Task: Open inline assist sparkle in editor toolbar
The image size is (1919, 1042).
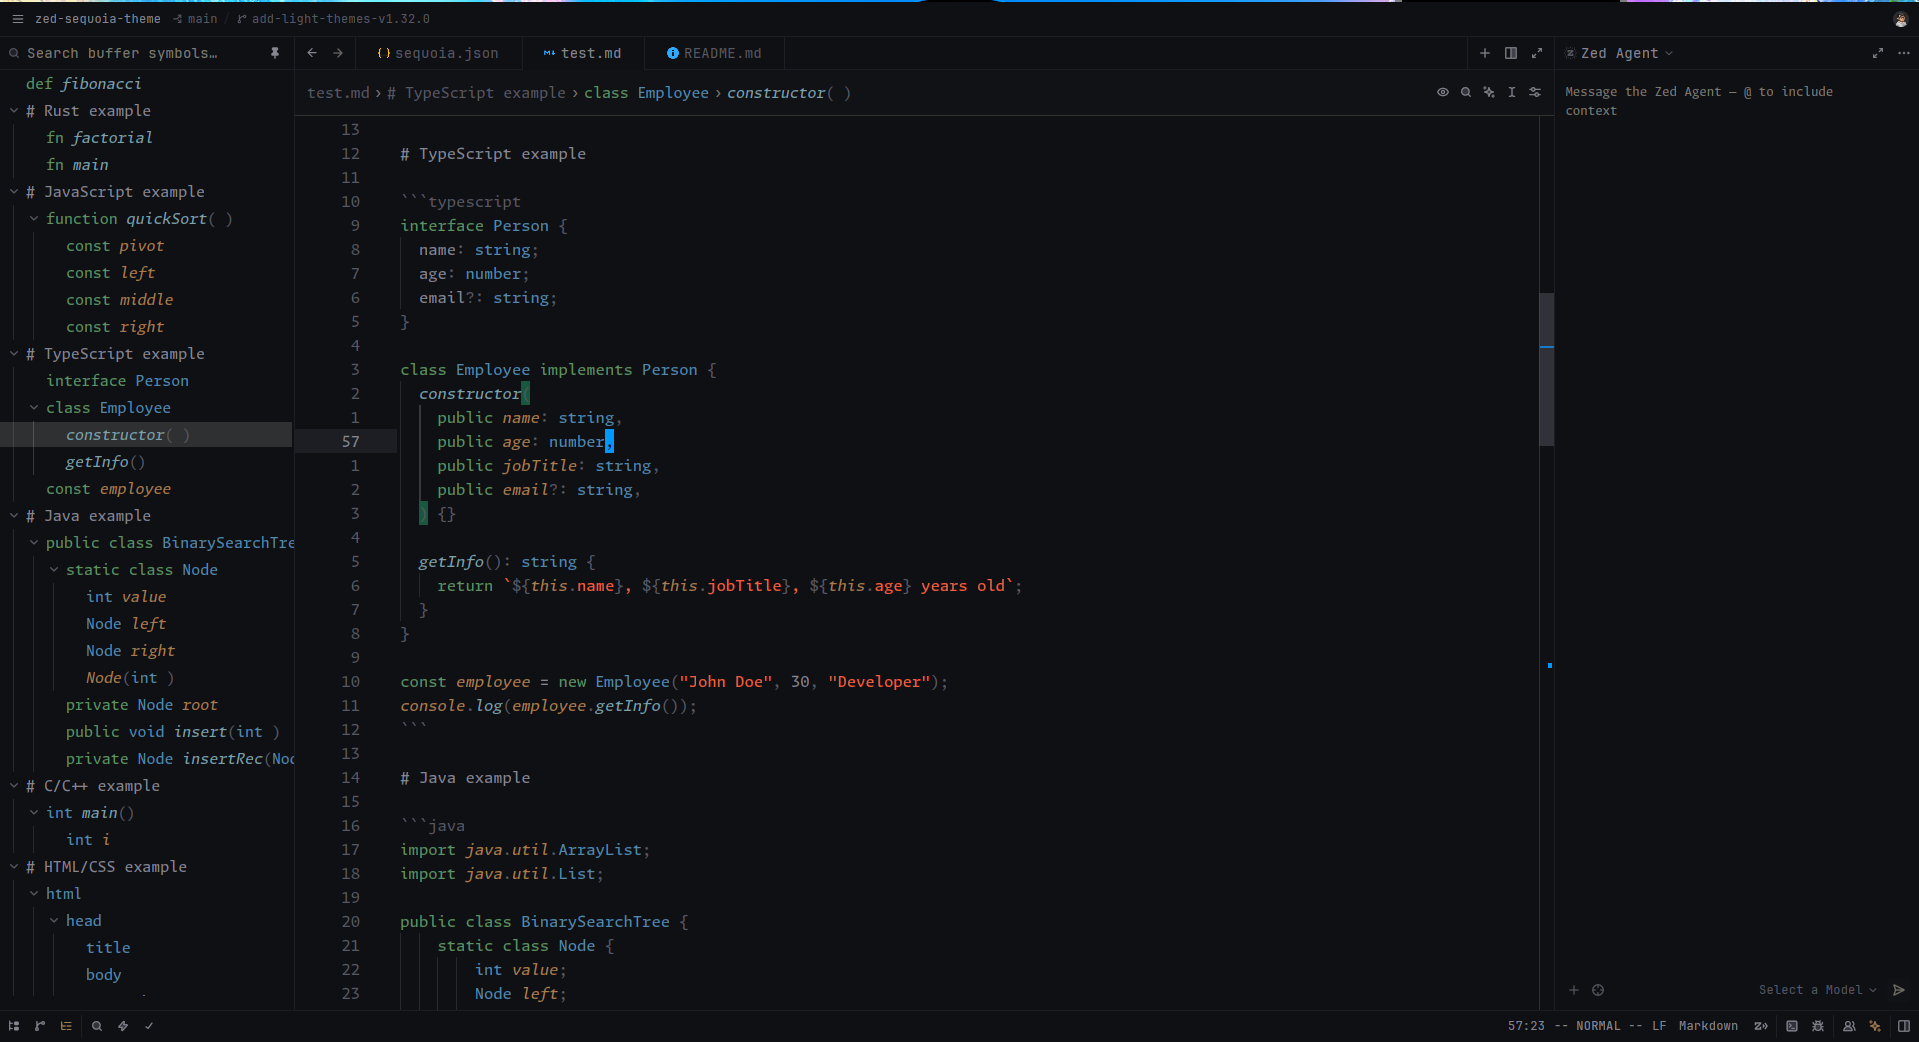Action: click(1489, 92)
